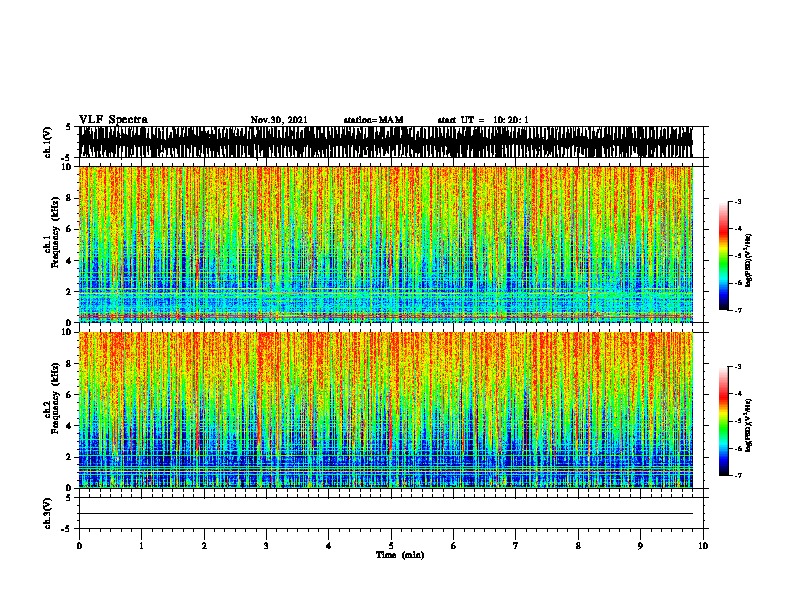Click time axis tick label "4"
This screenshot has width=792, height=612.
pyautogui.click(x=329, y=545)
